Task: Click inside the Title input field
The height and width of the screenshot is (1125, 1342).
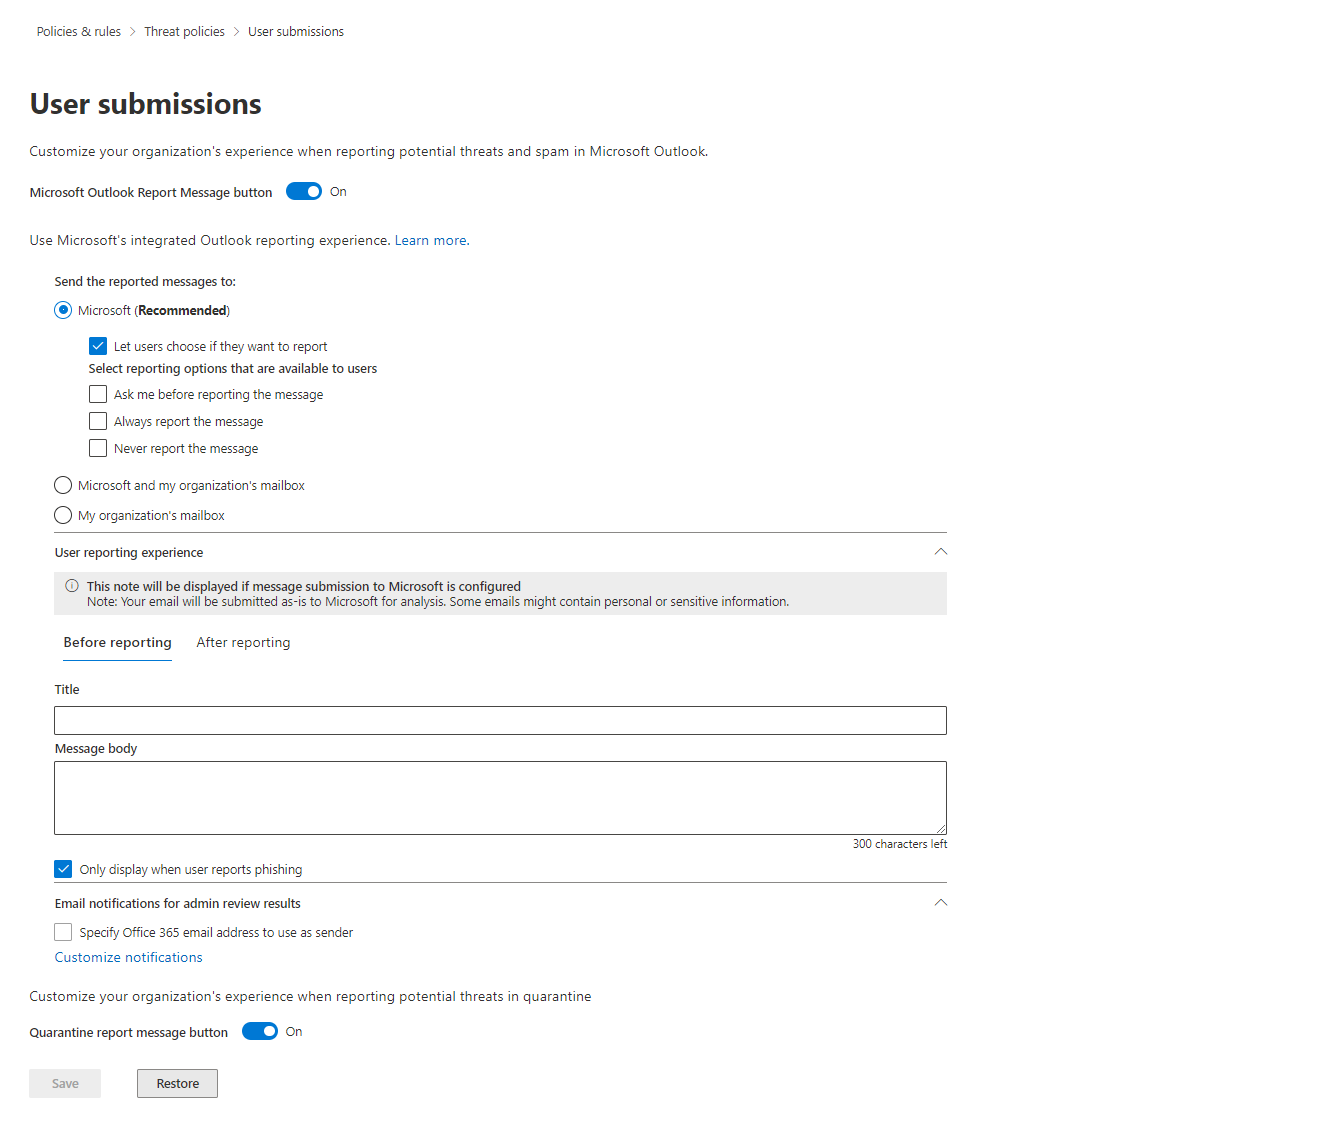Action: [500, 720]
